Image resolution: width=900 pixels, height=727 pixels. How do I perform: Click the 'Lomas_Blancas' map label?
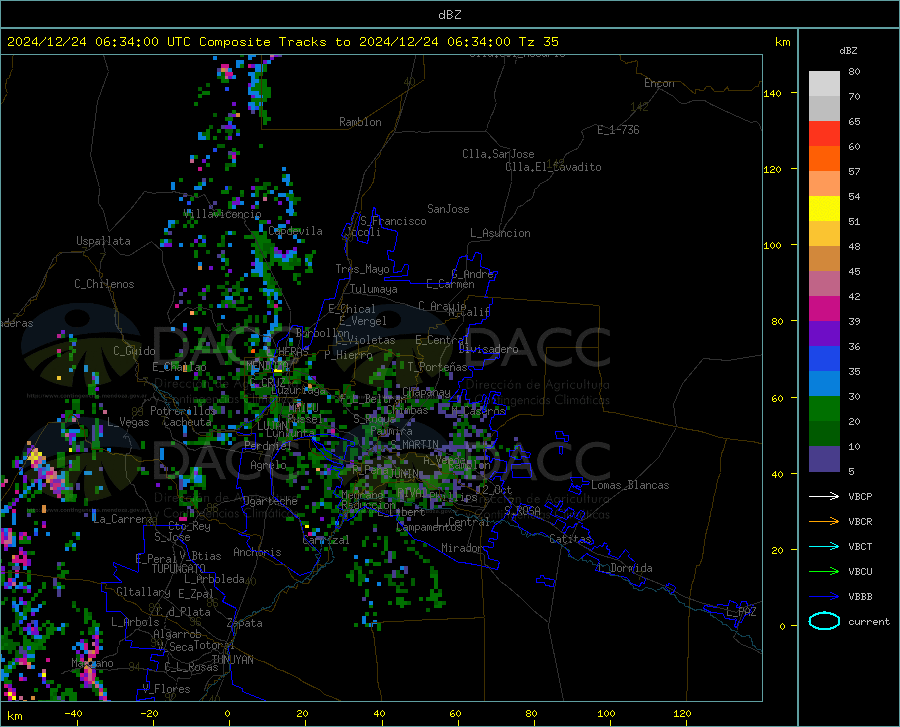[x=630, y=485]
